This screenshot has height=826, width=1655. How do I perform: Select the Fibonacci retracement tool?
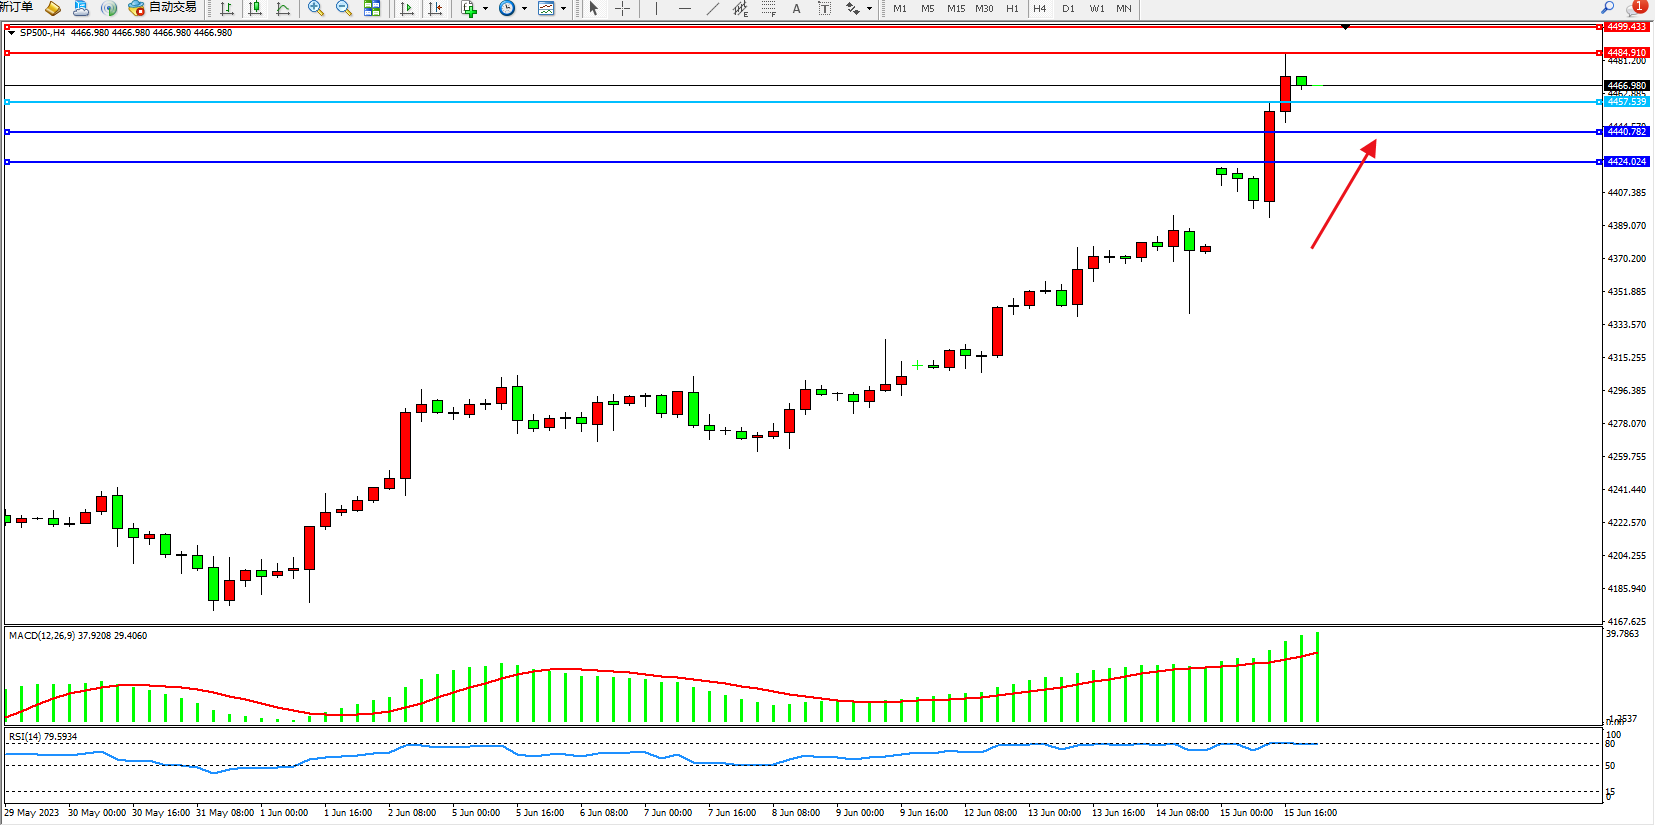click(x=768, y=8)
